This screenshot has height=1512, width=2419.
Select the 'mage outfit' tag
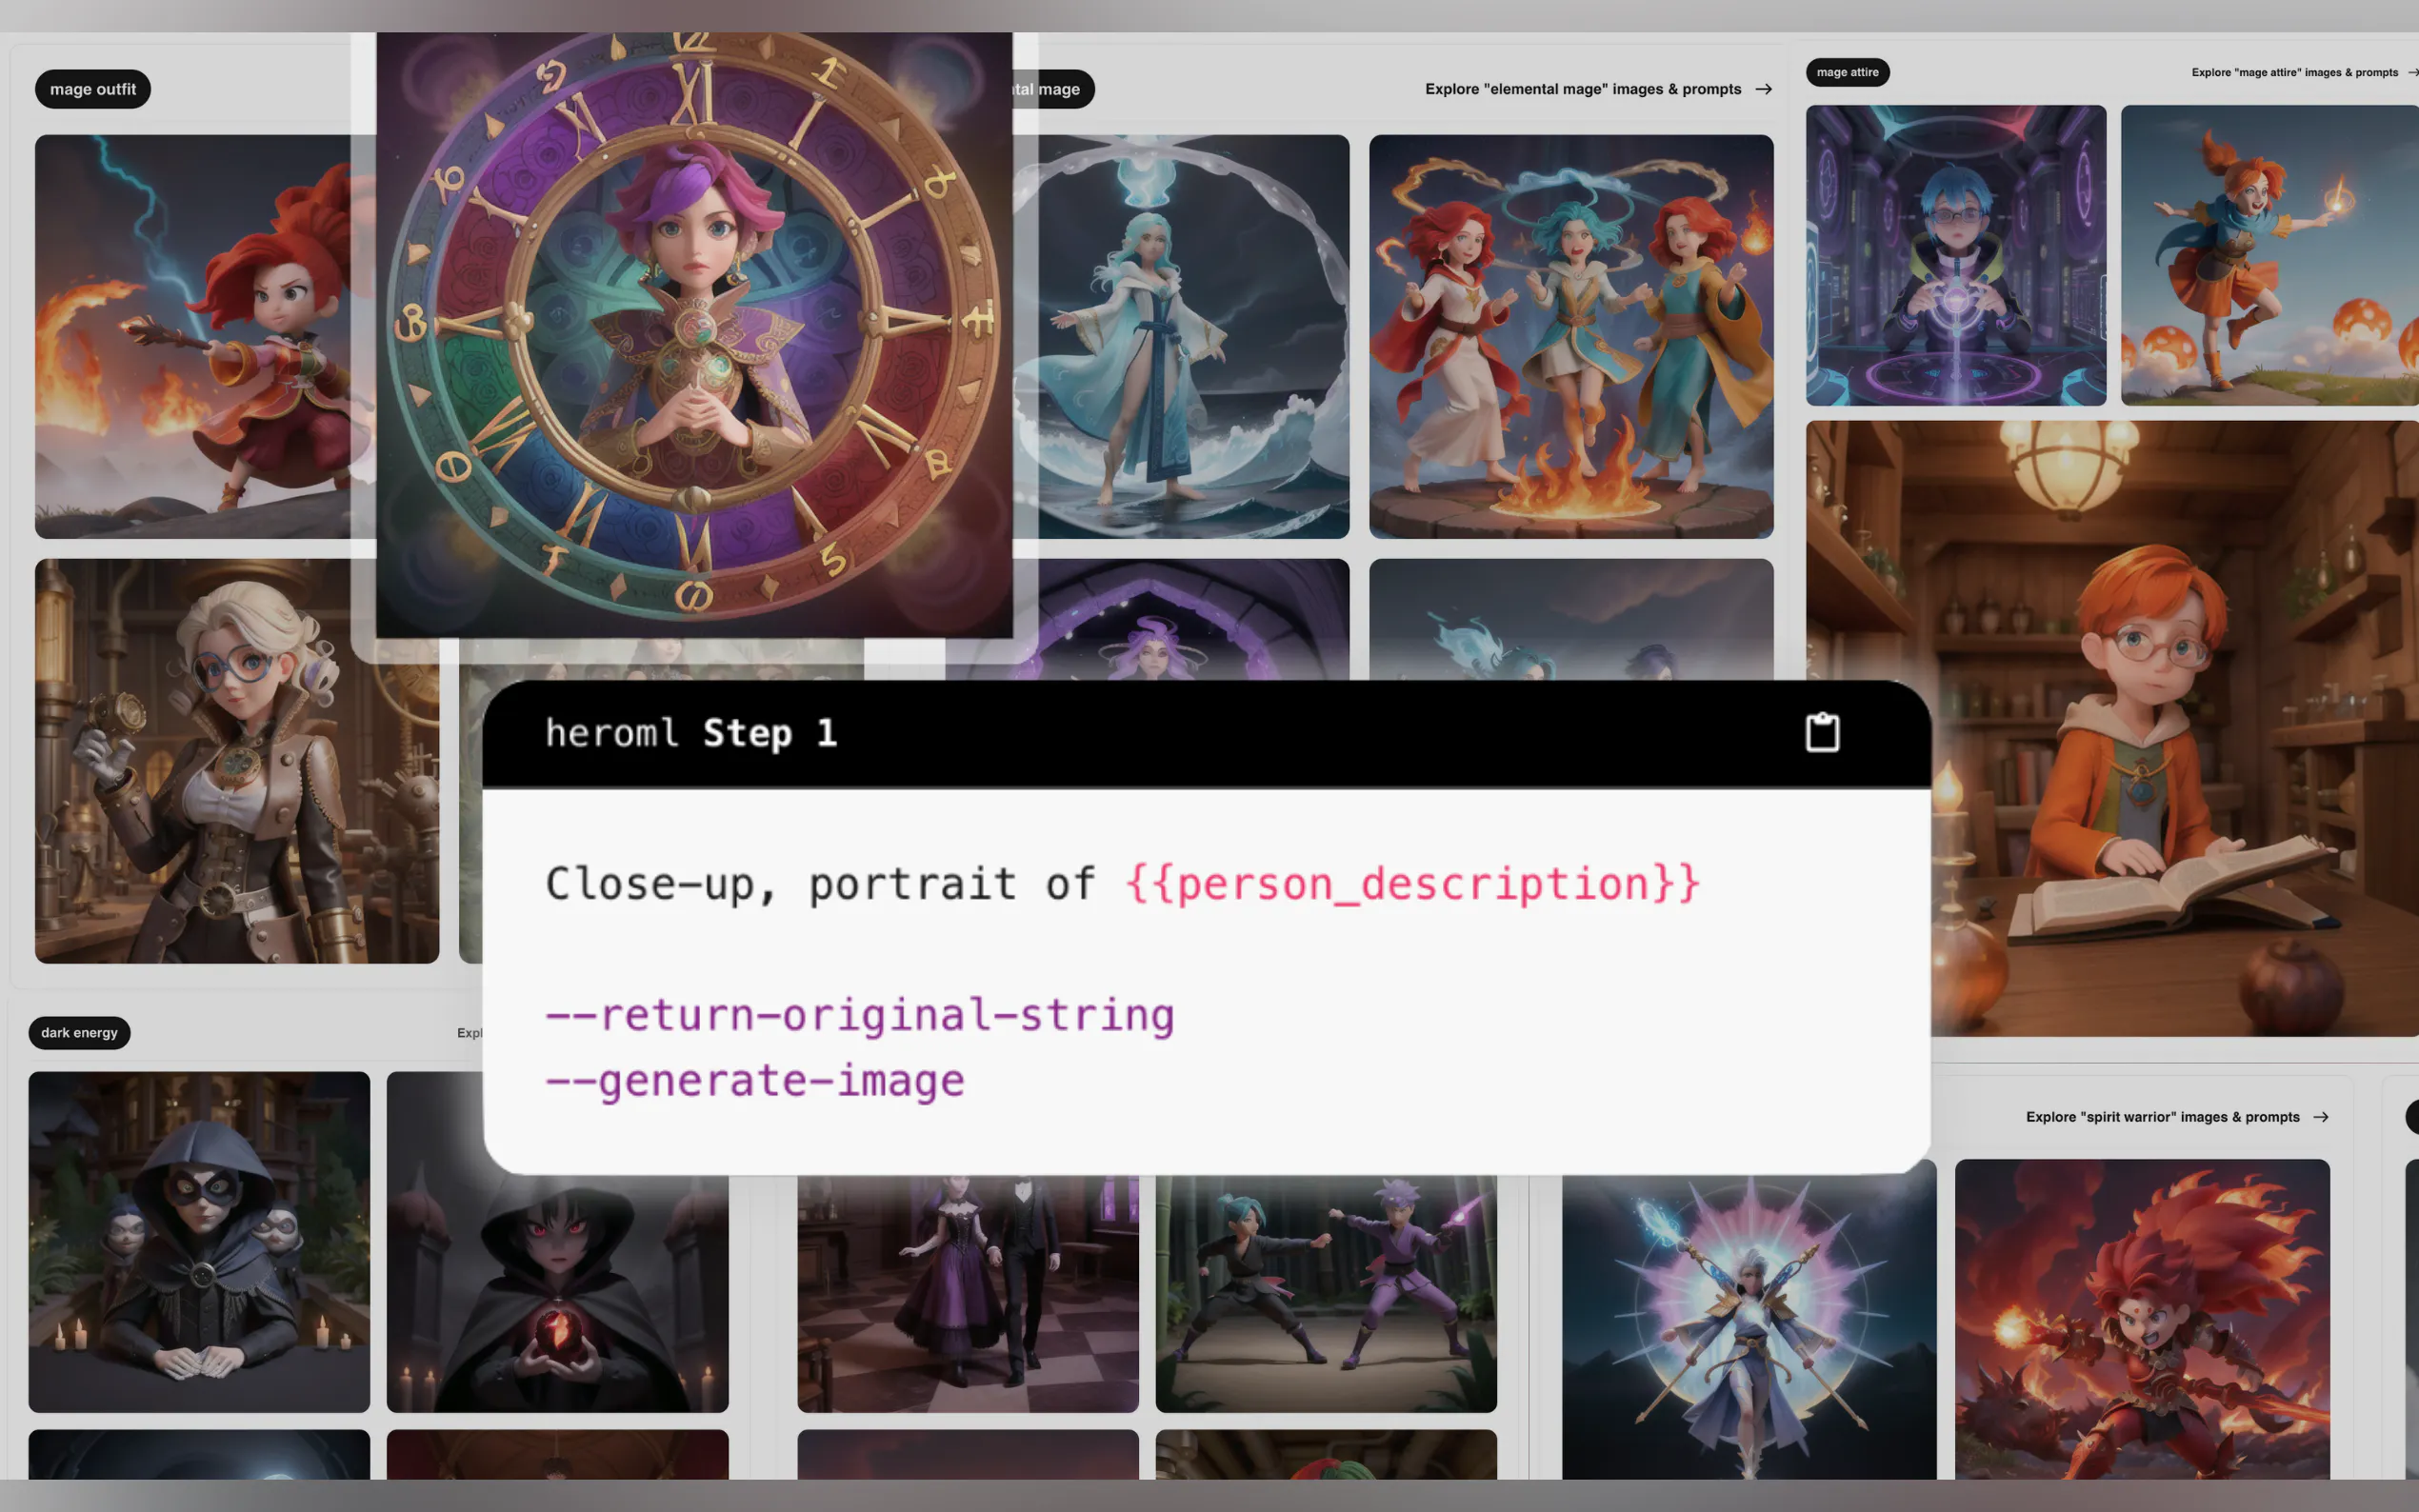click(x=93, y=89)
